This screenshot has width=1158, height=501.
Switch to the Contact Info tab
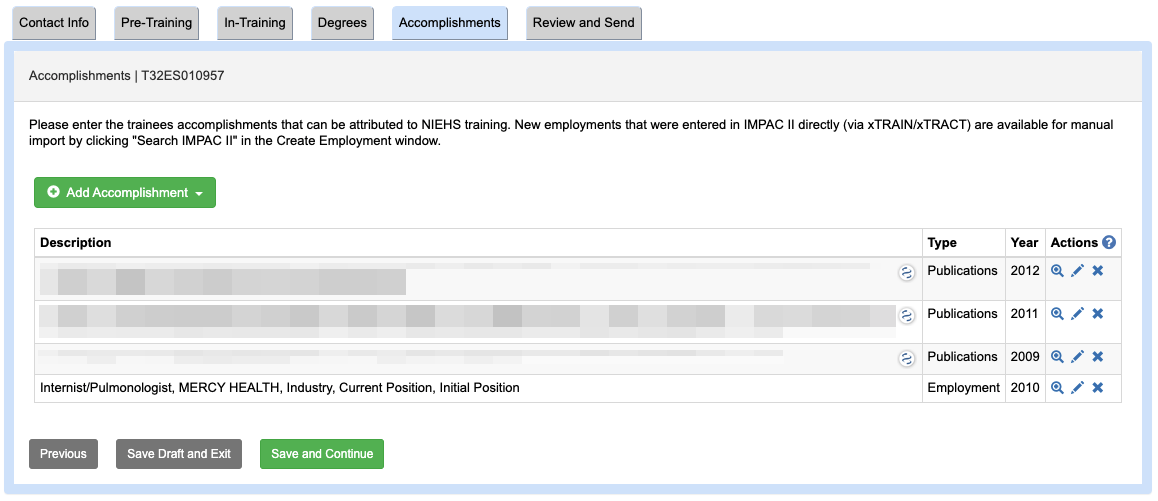(54, 23)
